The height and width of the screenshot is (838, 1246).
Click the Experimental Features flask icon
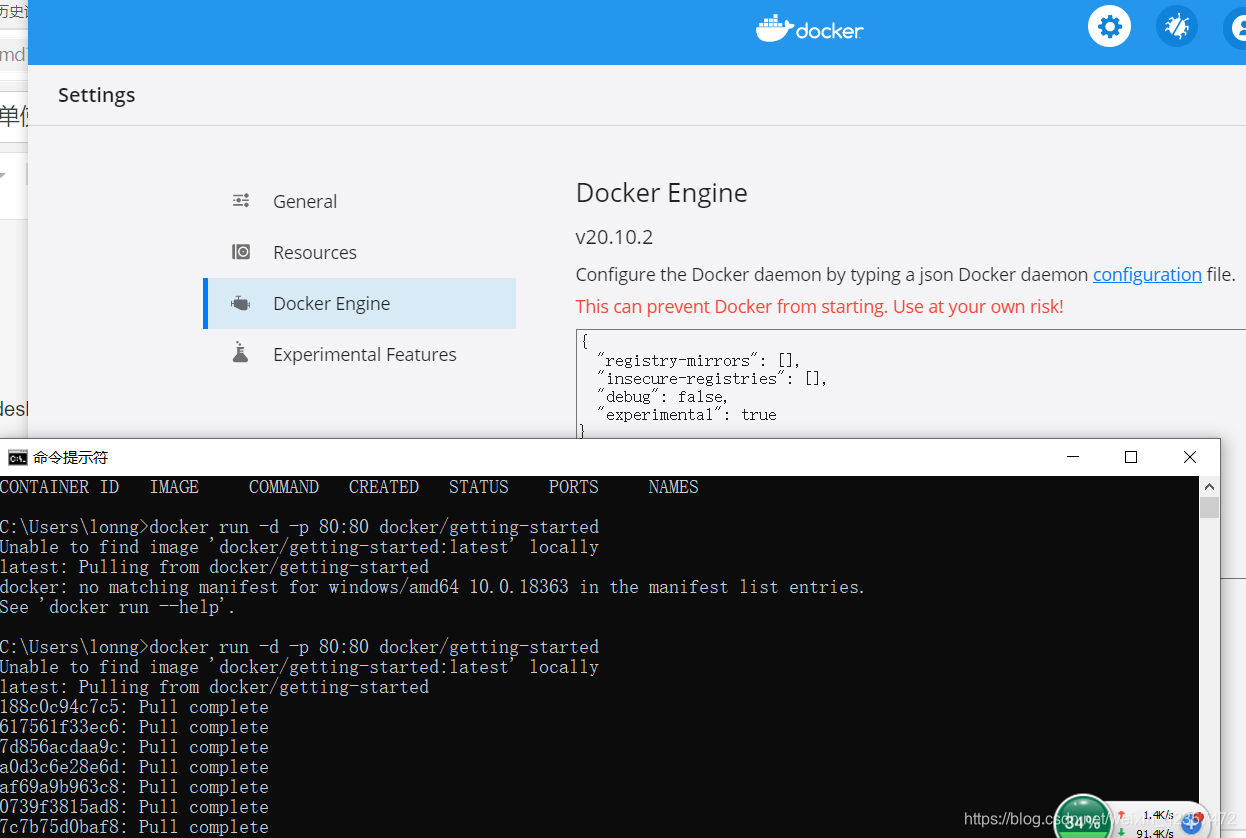[240, 353]
